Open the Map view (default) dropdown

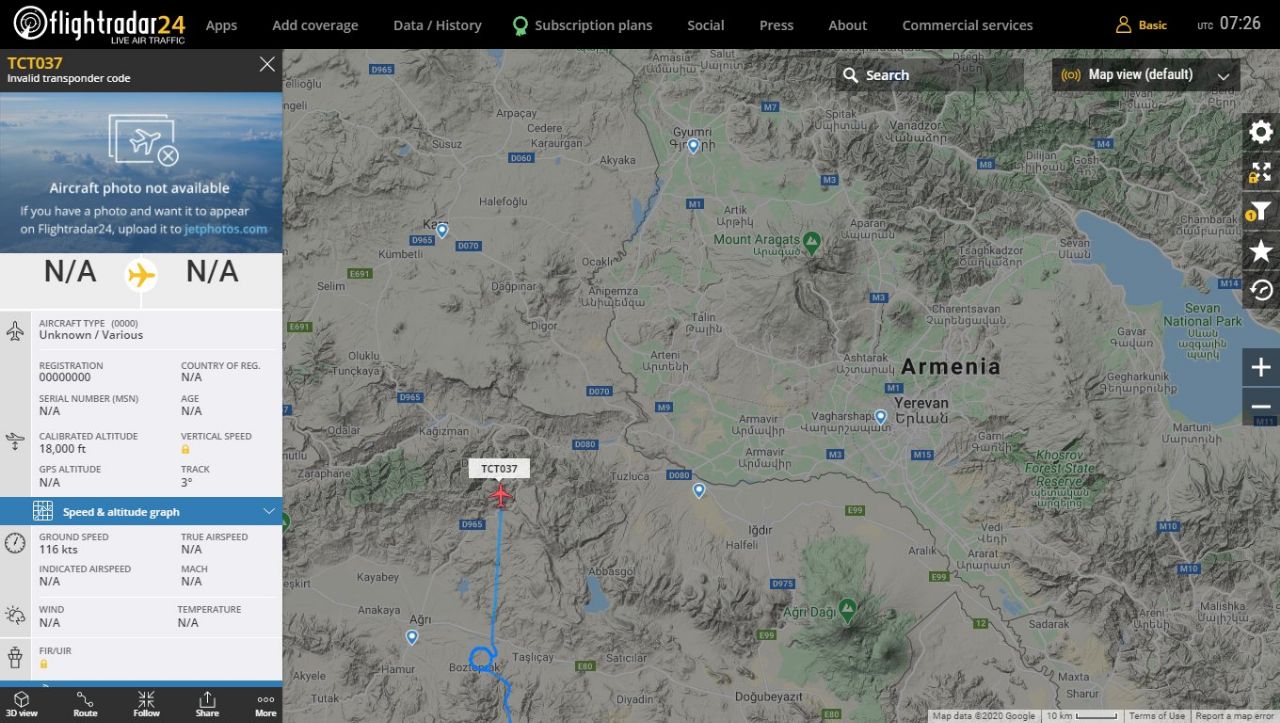[x=1146, y=75]
